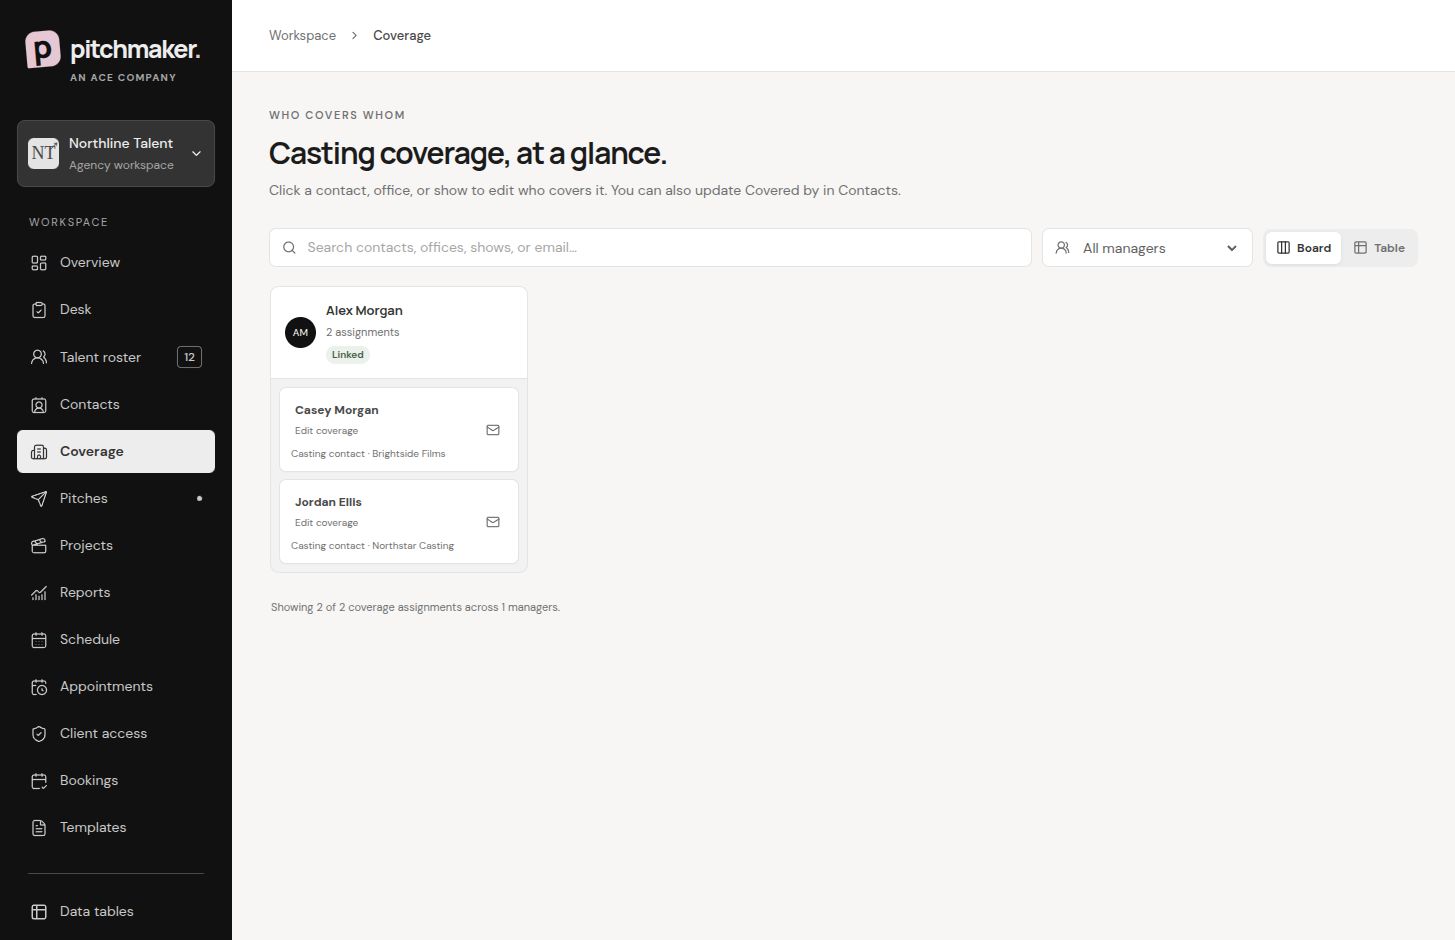This screenshot has width=1455, height=940.
Task: Open the Northline Talent workspace switcher
Action: [116, 153]
